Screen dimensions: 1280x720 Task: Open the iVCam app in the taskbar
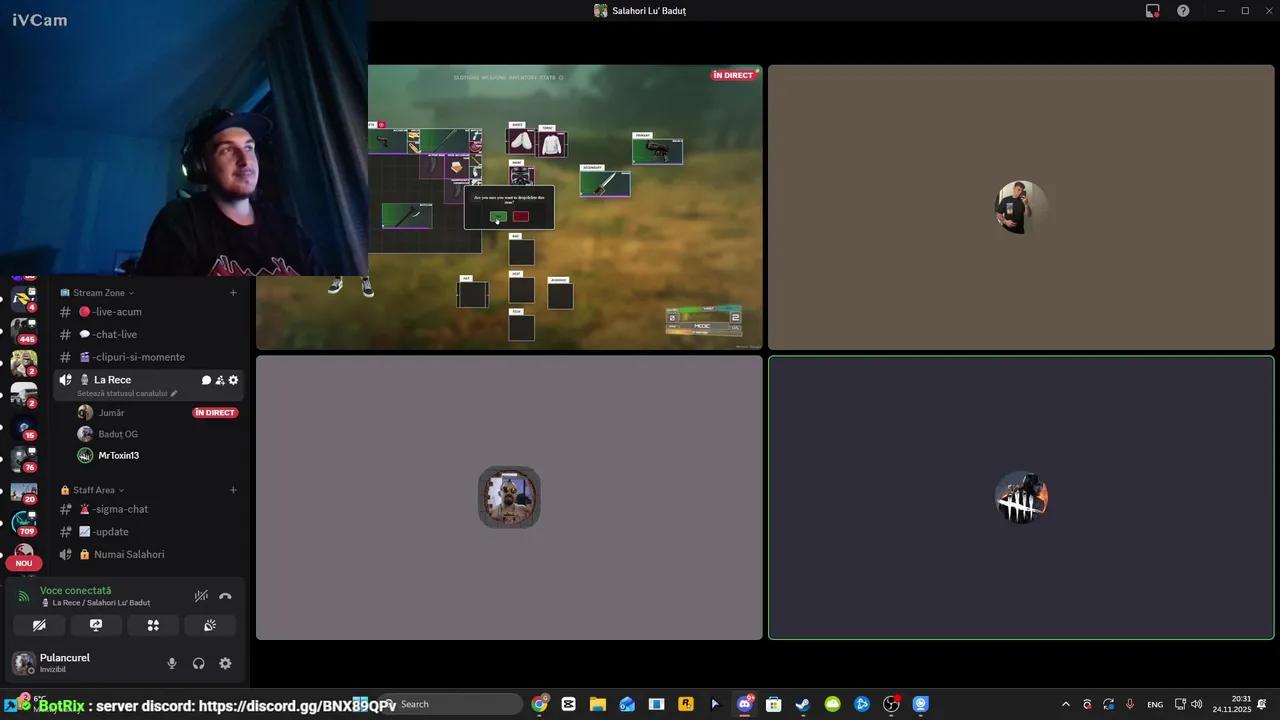pyautogui.click(x=921, y=704)
